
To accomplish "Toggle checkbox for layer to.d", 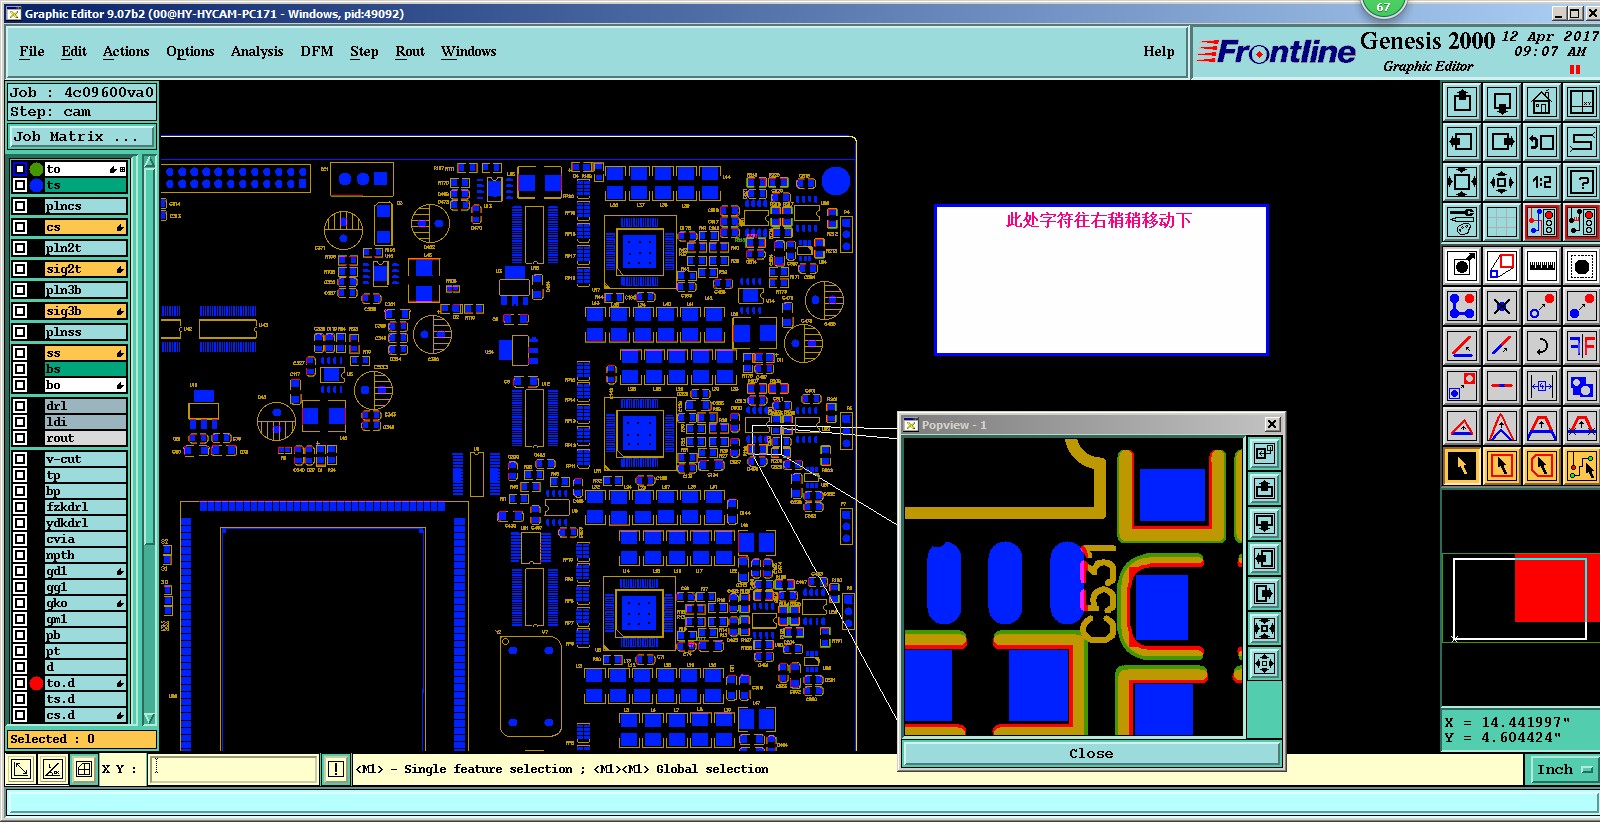I will coord(20,683).
